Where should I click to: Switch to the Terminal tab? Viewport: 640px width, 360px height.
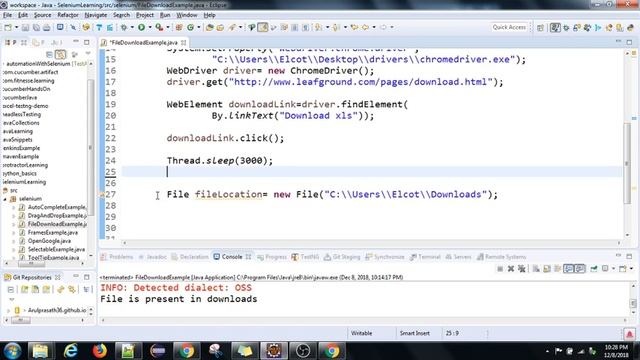click(x=425, y=257)
